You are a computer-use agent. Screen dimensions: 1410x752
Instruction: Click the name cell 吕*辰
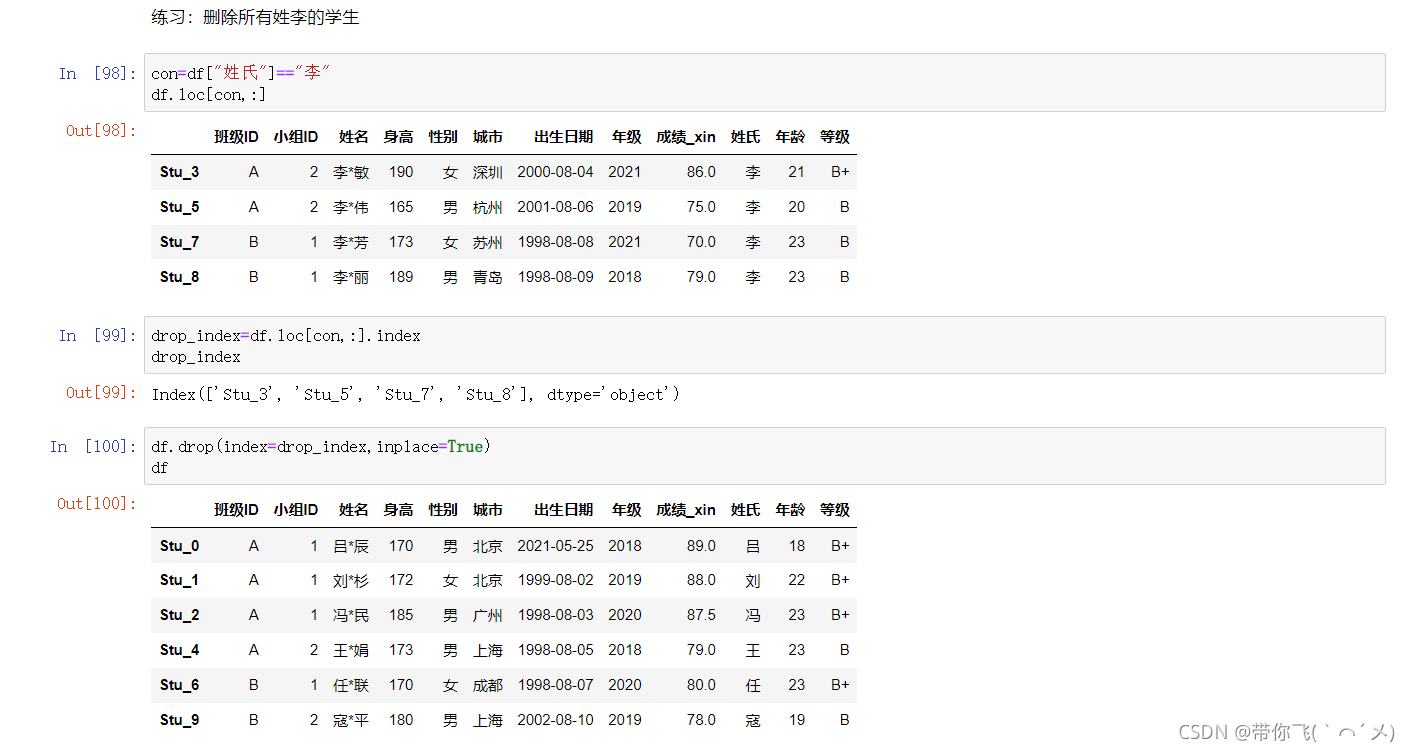click(x=351, y=546)
